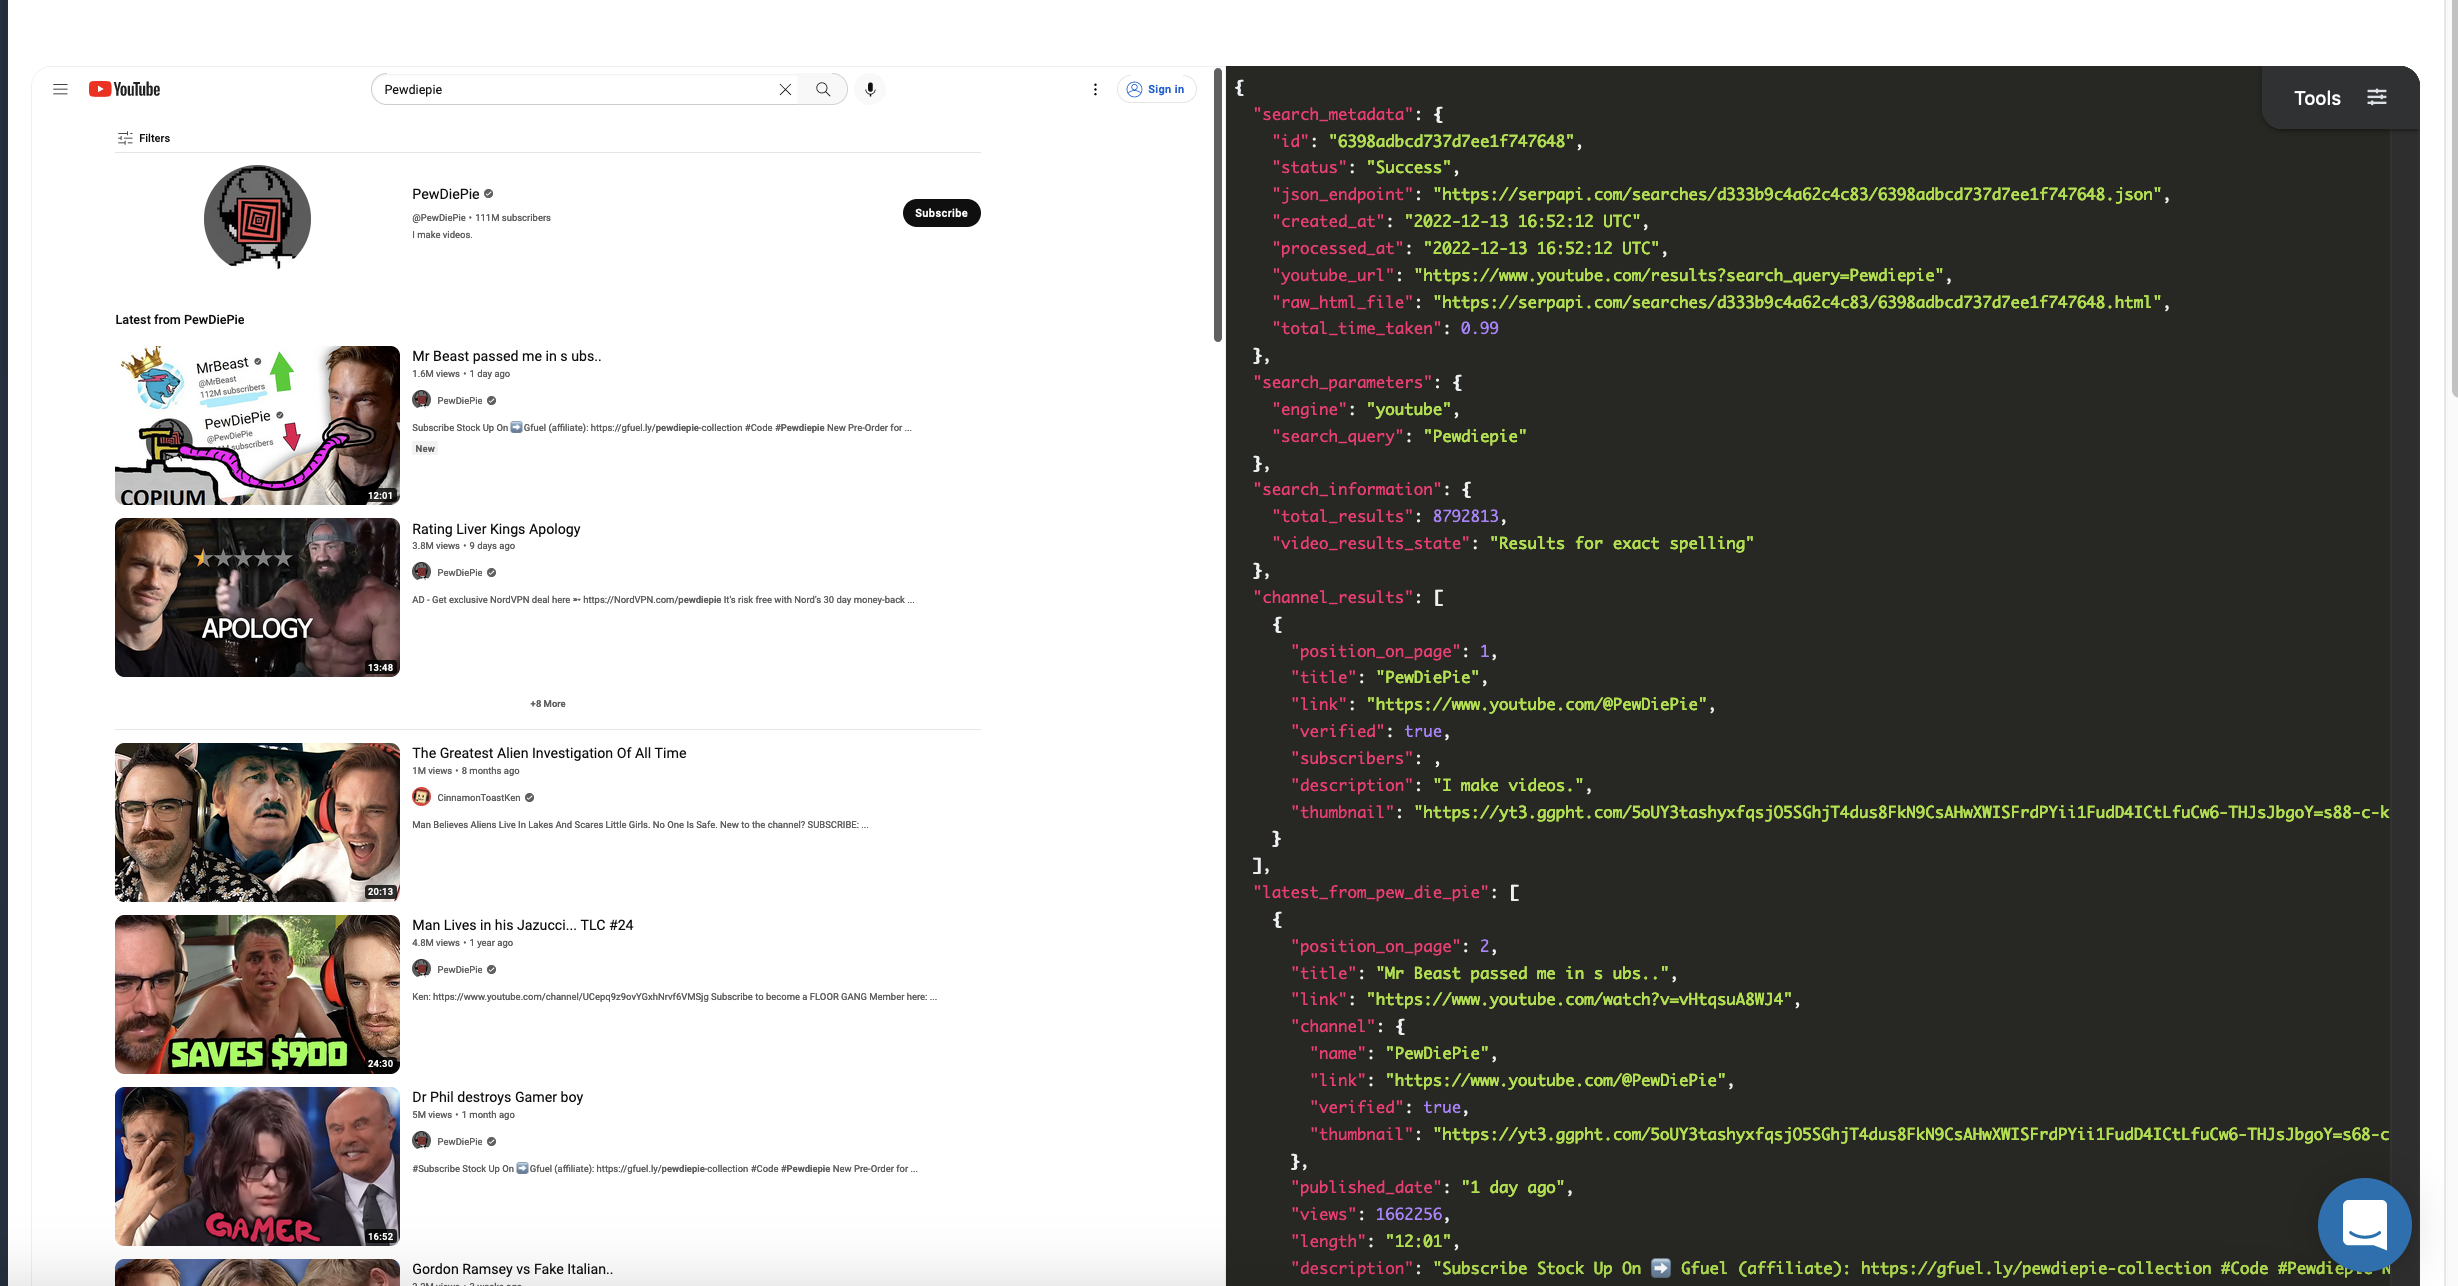
Task: Click CinnamonToastKen under the alien investigation video
Action: 477,797
